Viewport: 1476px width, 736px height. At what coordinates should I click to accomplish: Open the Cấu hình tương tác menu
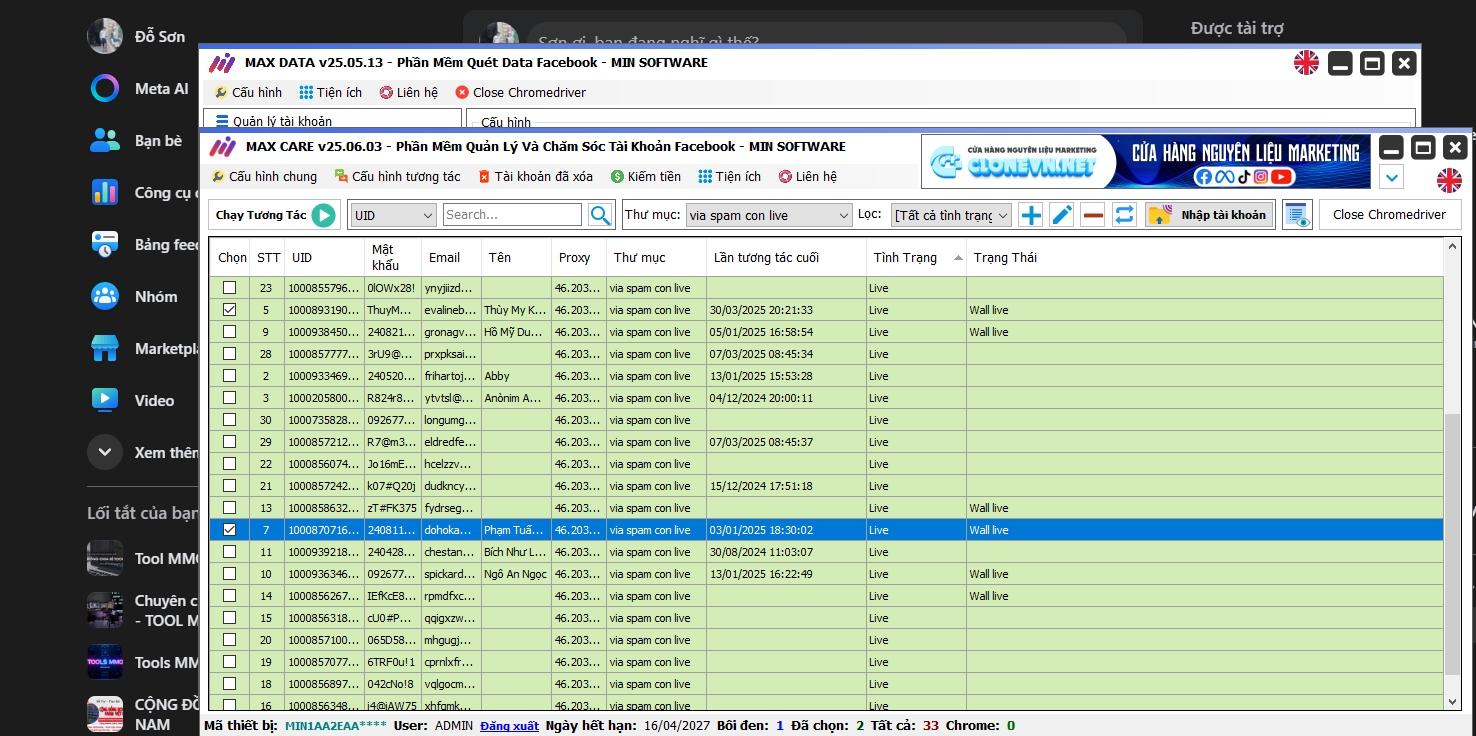click(397, 177)
